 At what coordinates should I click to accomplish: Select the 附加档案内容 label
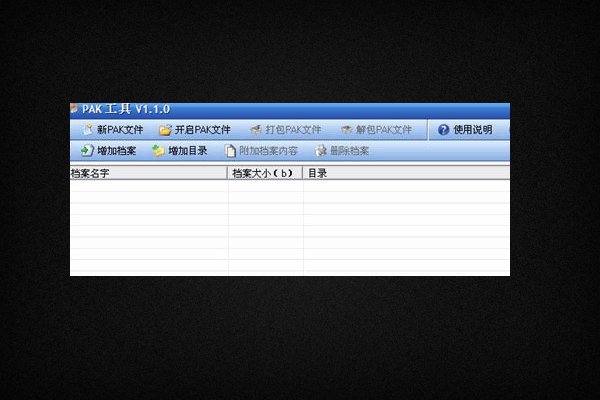click(x=268, y=151)
